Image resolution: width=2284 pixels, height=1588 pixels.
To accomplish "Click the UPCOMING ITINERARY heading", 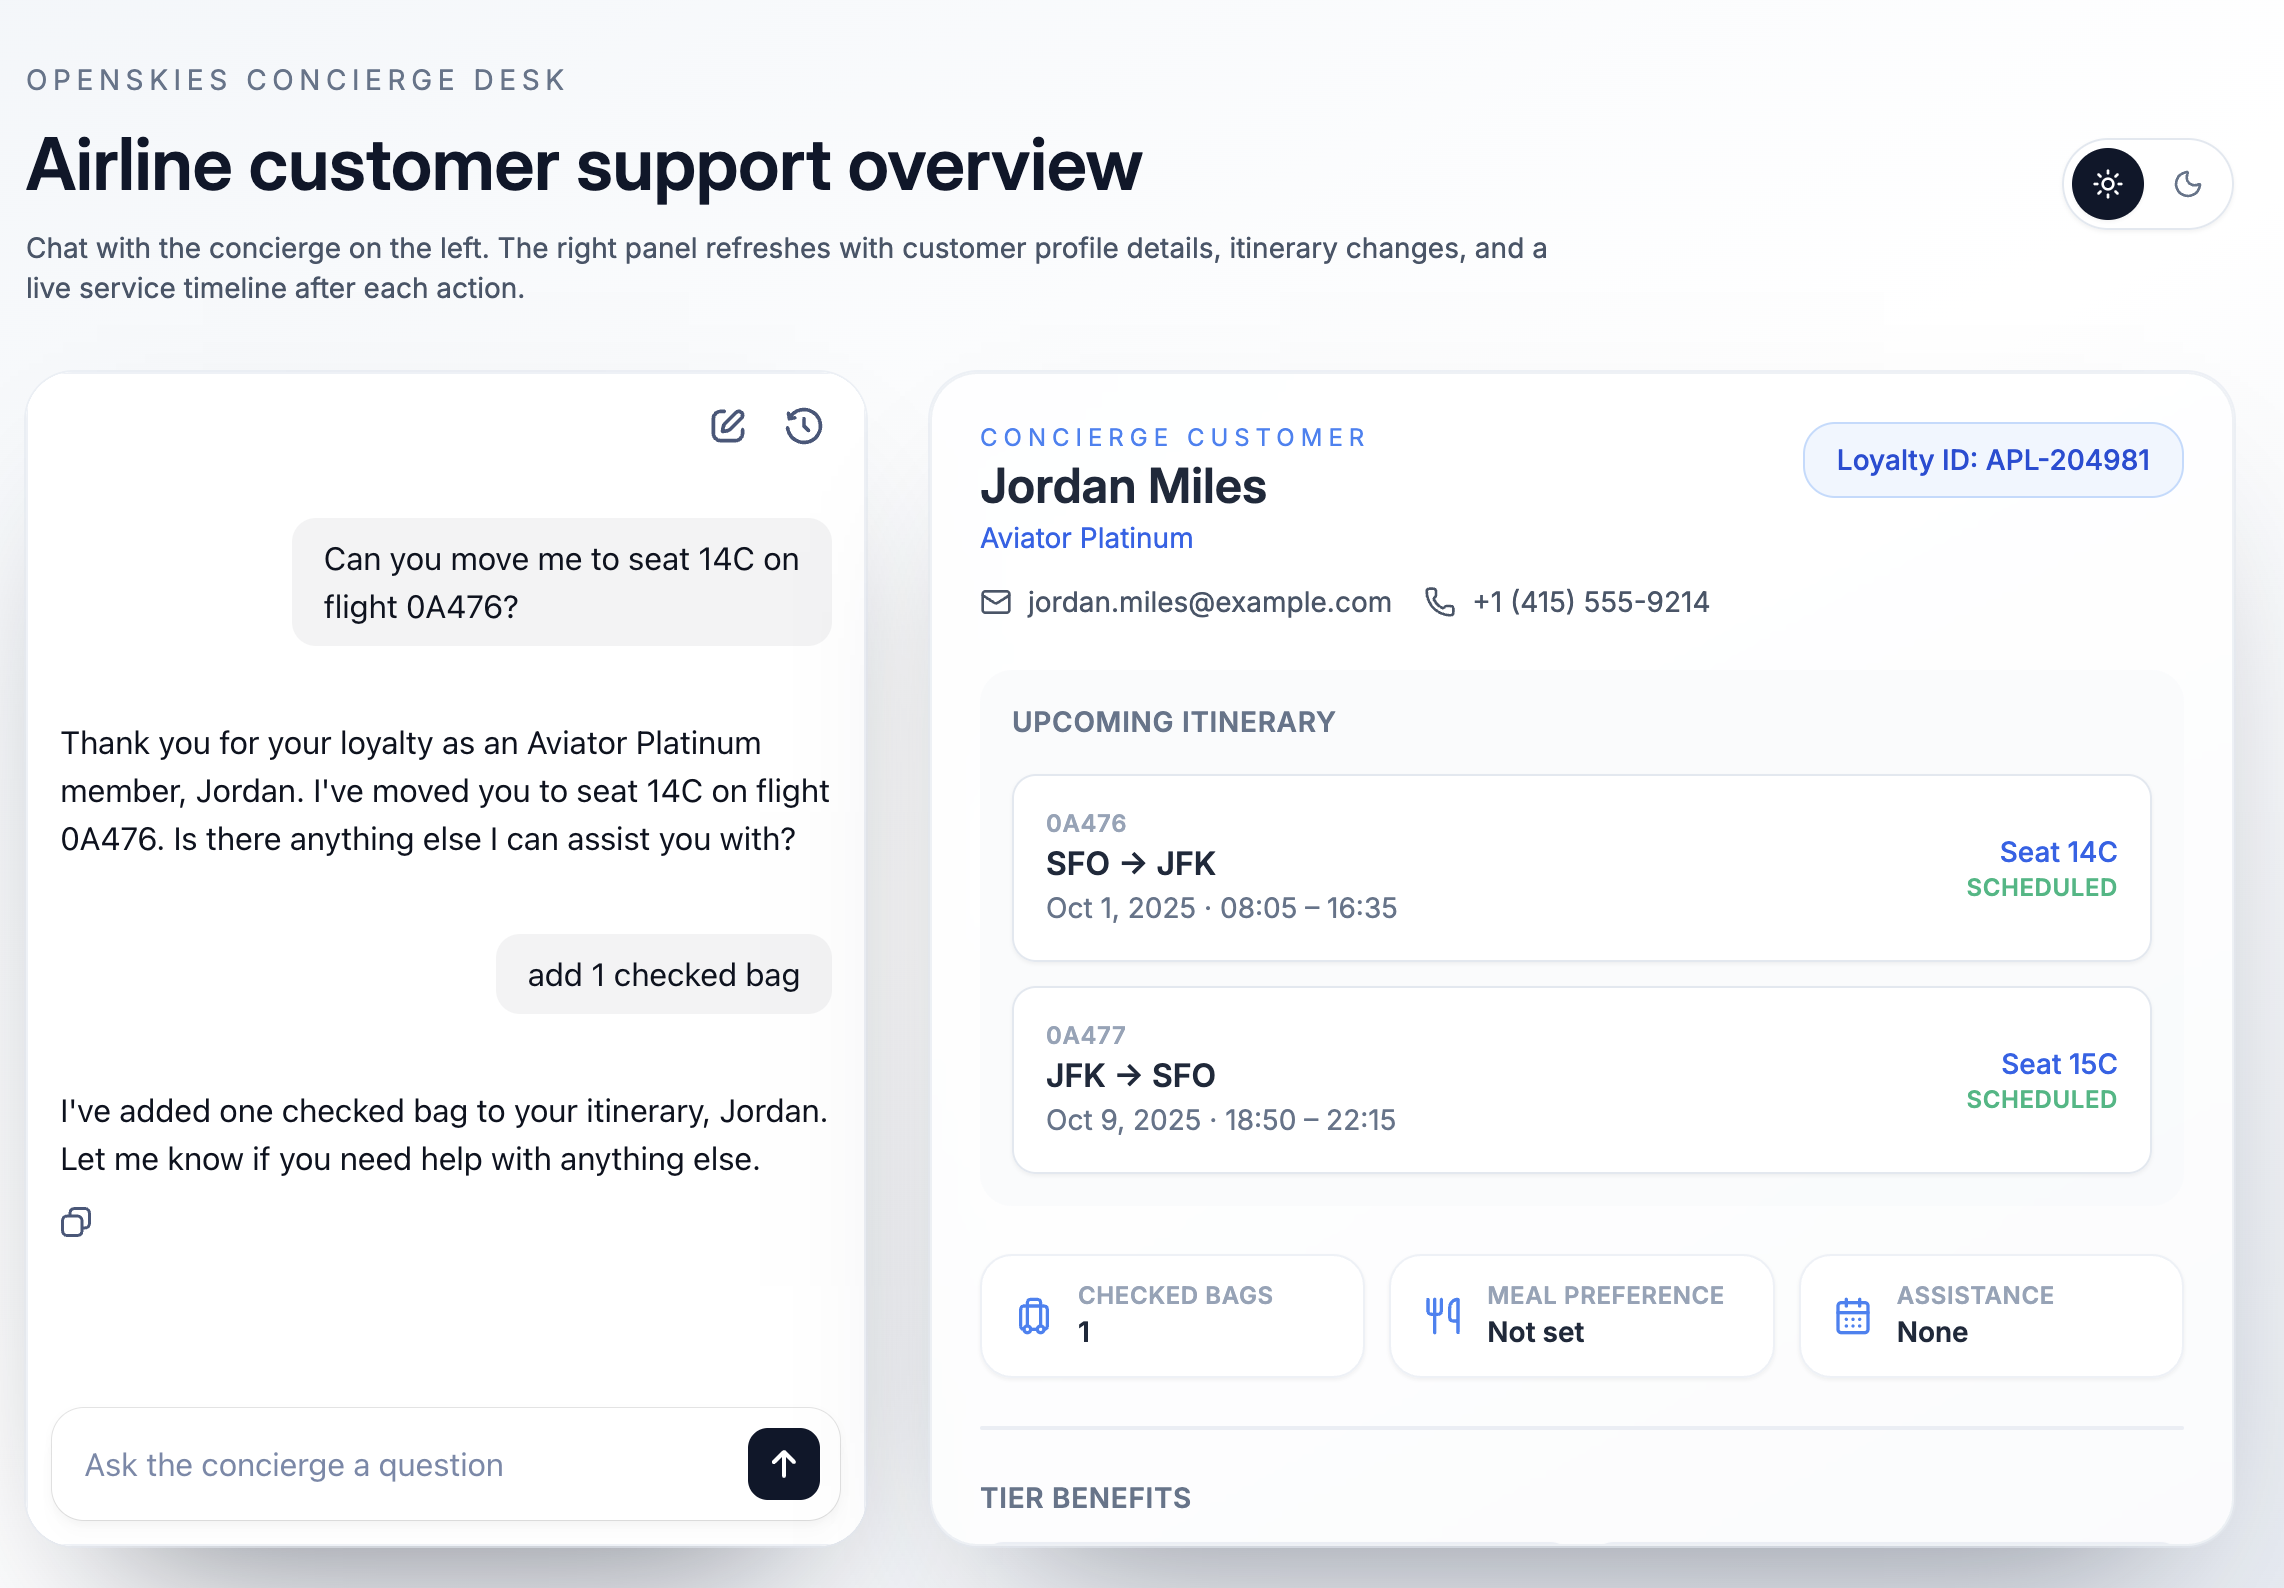I will 1174,722.
